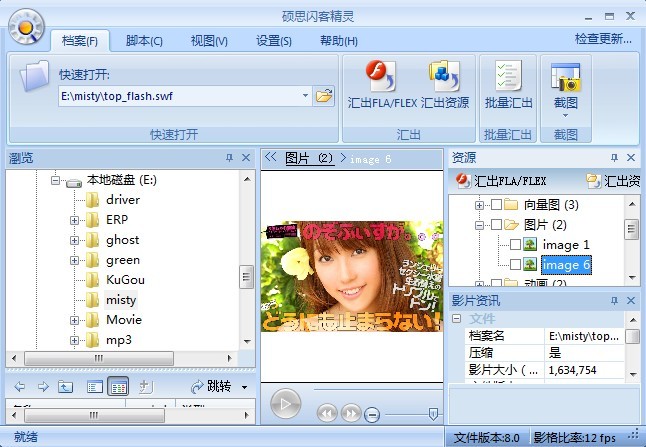Open the 批量汇出 batch export tool
Screen dimensions: 646x447
(x=507, y=77)
